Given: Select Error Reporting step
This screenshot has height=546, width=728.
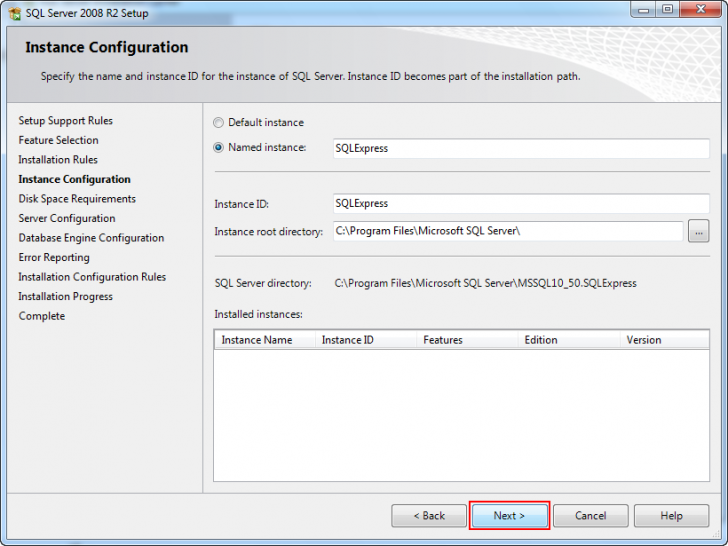Looking at the screenshot, I should (54, 257).
